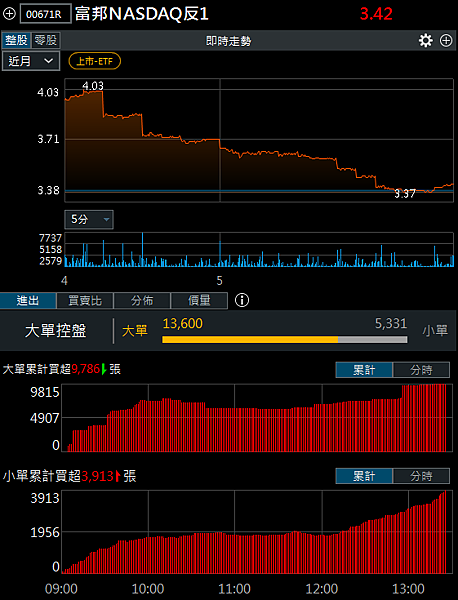The width and height of the screenshot is (458, 600).
Task: Click the 大單 volume value 13,600
Action: pos(183,324)
